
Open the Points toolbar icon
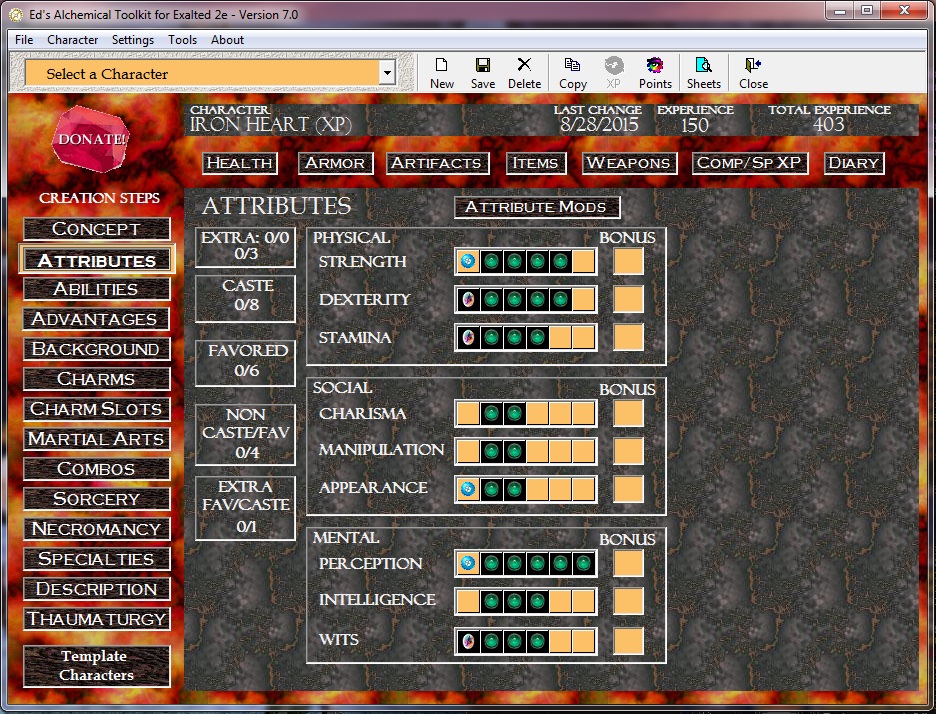coord(655,73)
